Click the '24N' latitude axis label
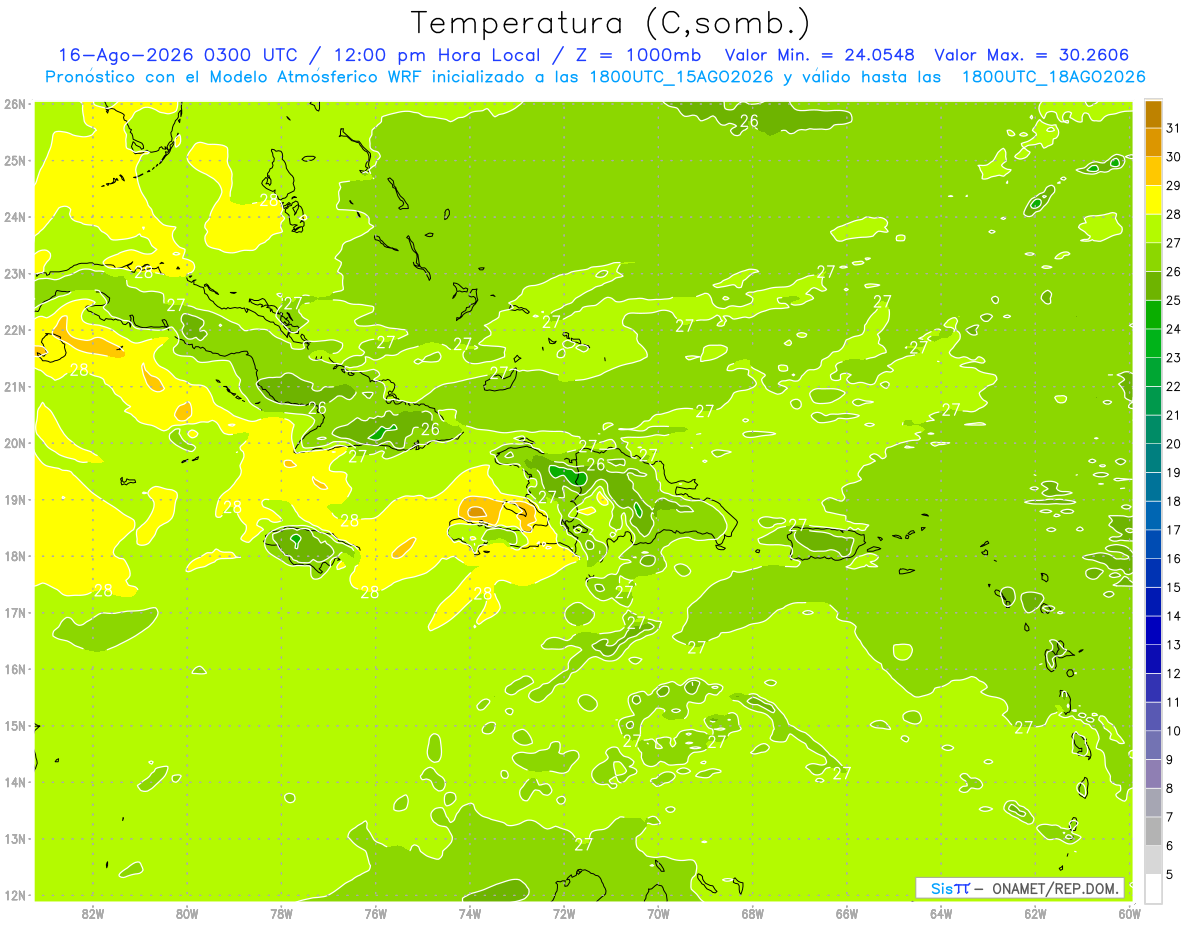Image resolution: width=1200 pixels, height=927 pixels. 14,217
